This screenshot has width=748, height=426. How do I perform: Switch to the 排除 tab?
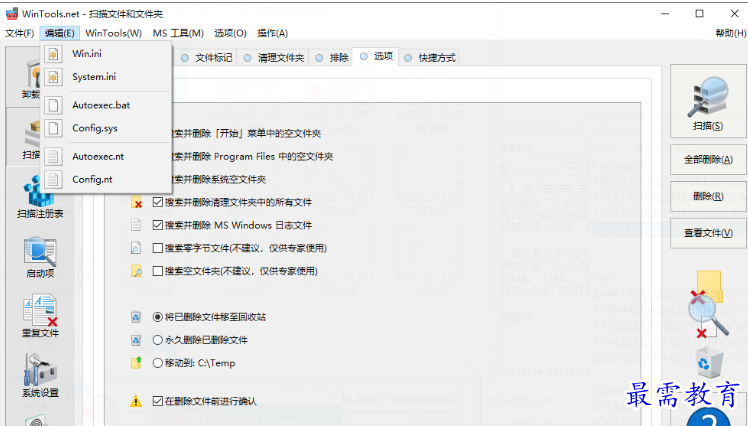pyautogui.click(x=332, y=58)
